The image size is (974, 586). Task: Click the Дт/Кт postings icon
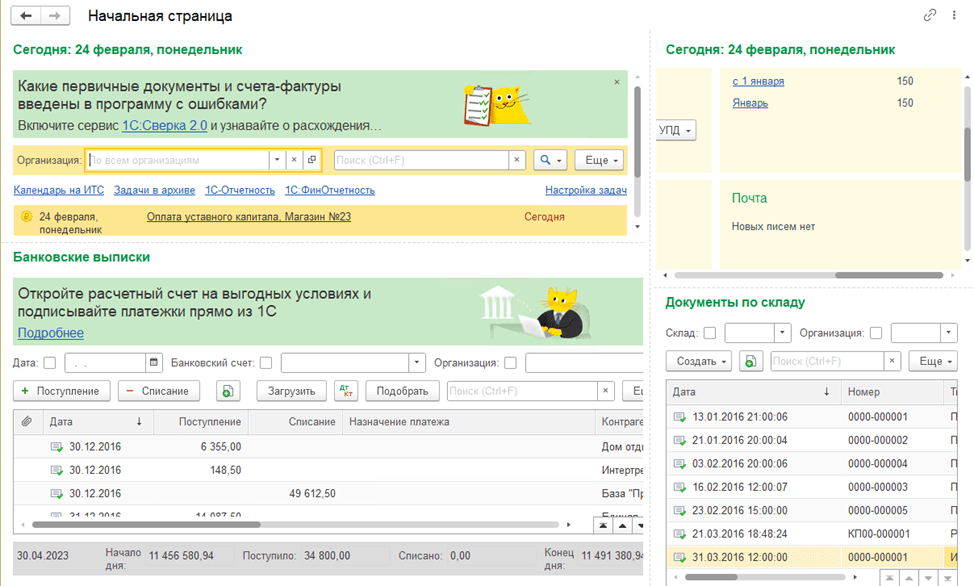point(346,391)
